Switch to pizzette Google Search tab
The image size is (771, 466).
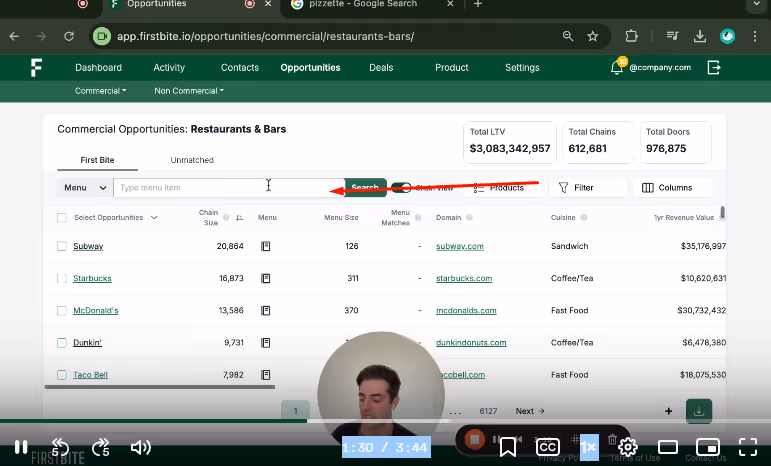[x=371, y=5]
